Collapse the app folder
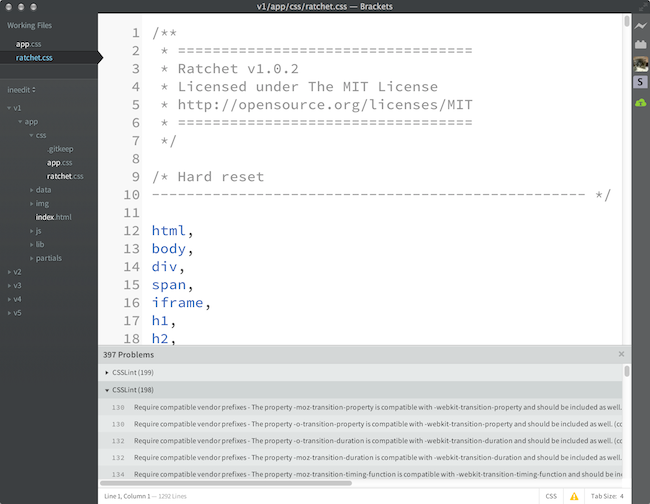650x504 pixels. coord(20,121)
